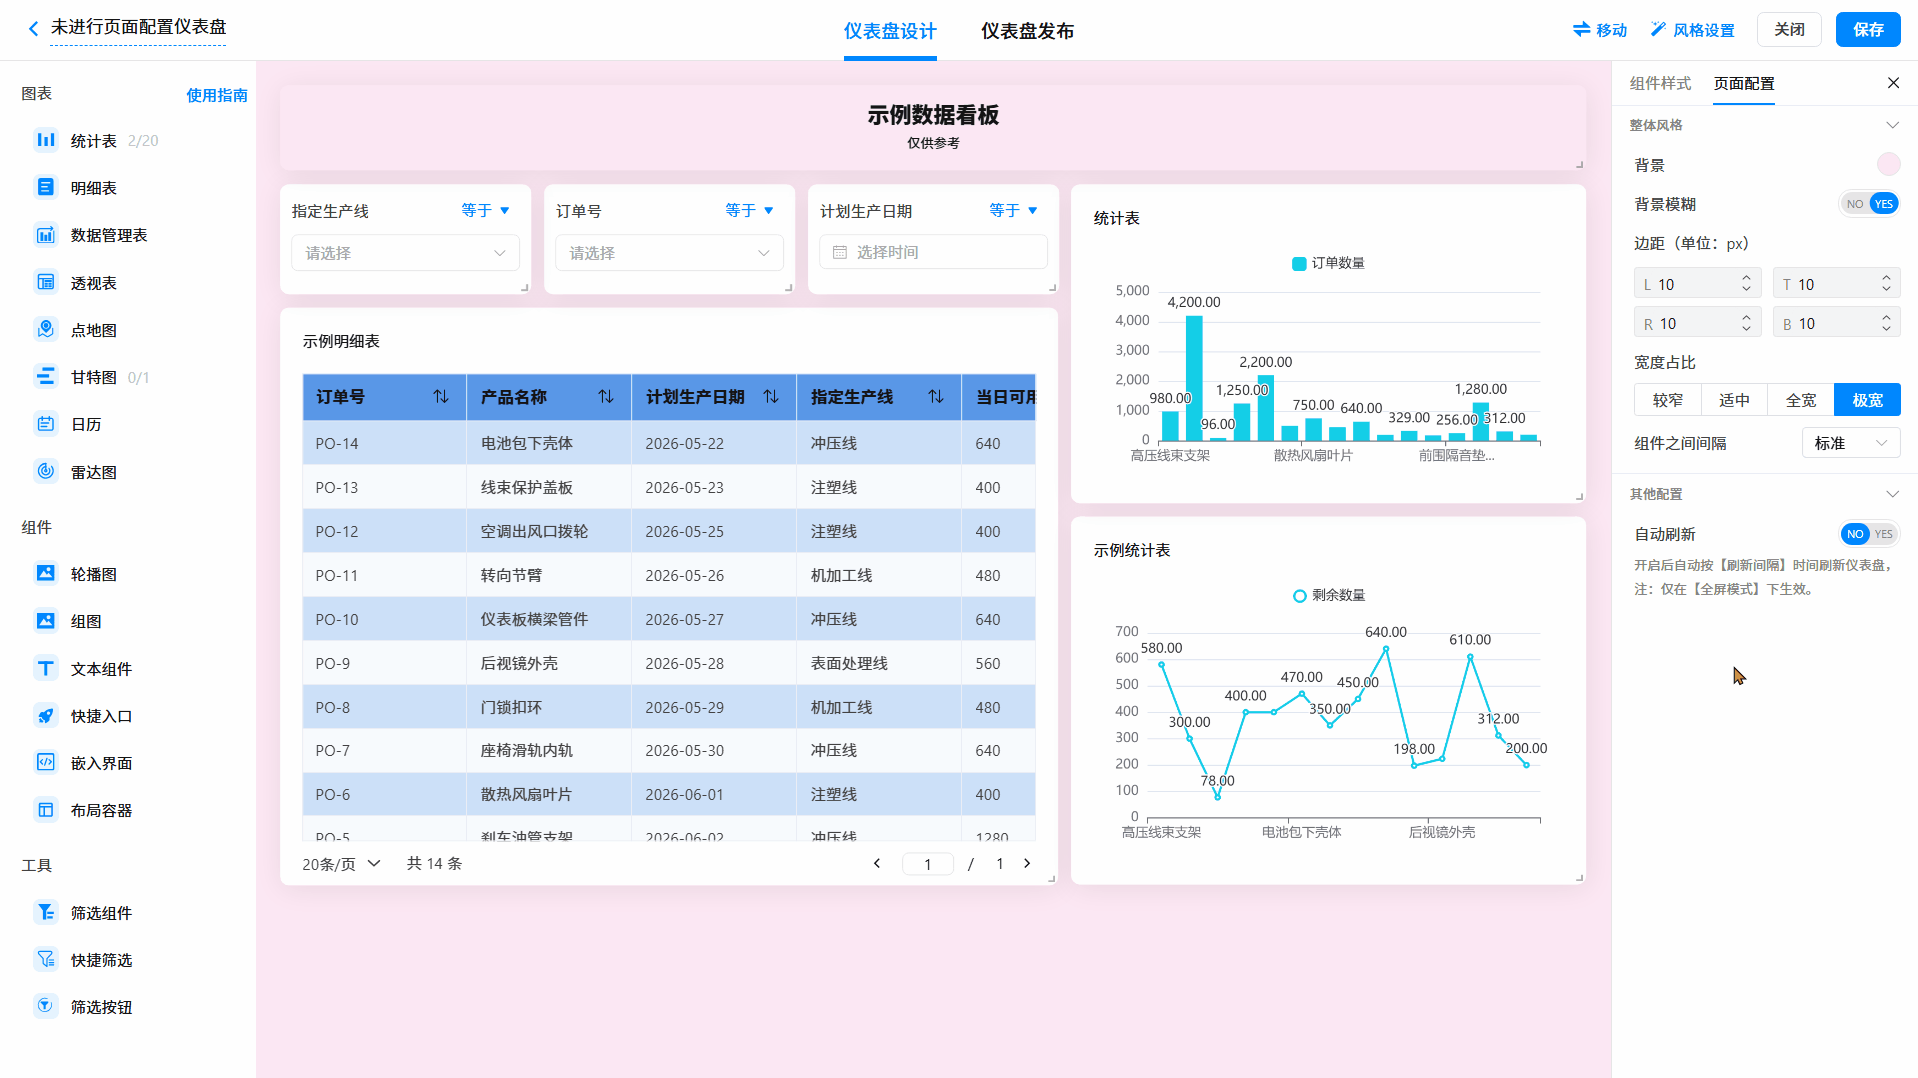Open 等于 operator for 订单号 filter
This screenshot has height=1078, width=1918.
point(750,210)
